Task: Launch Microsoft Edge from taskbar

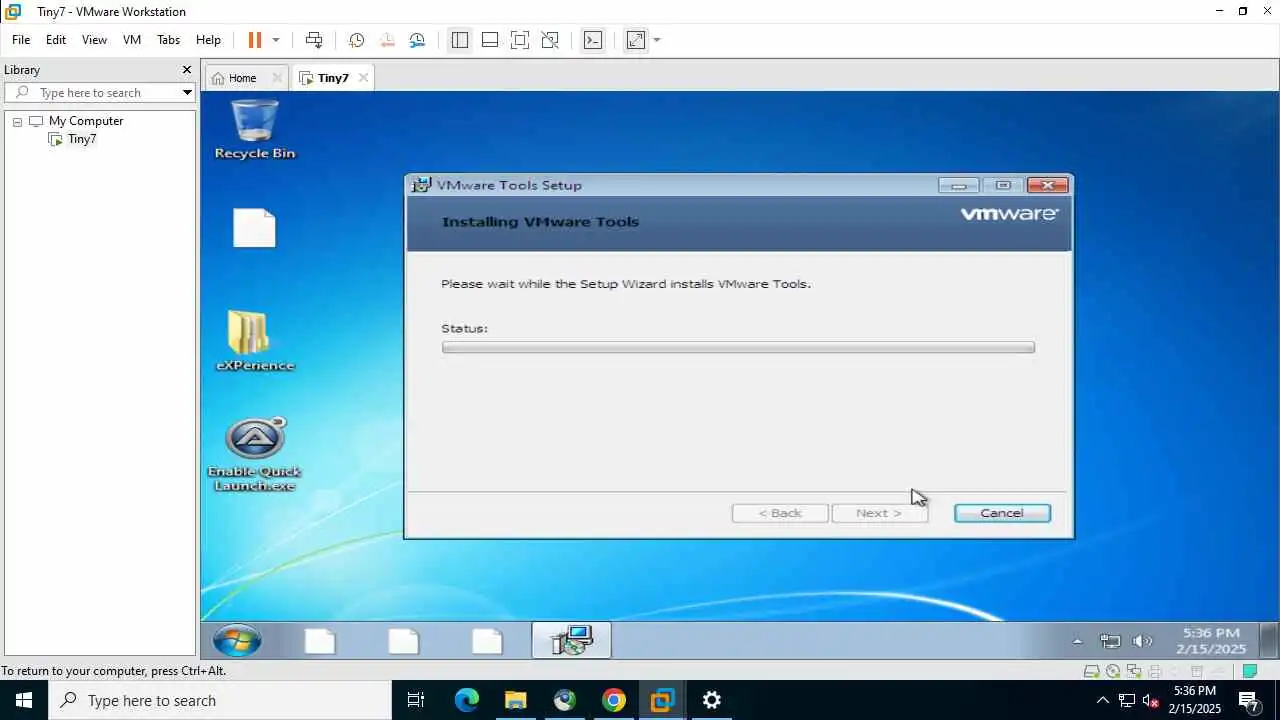Action: point(467,700)
